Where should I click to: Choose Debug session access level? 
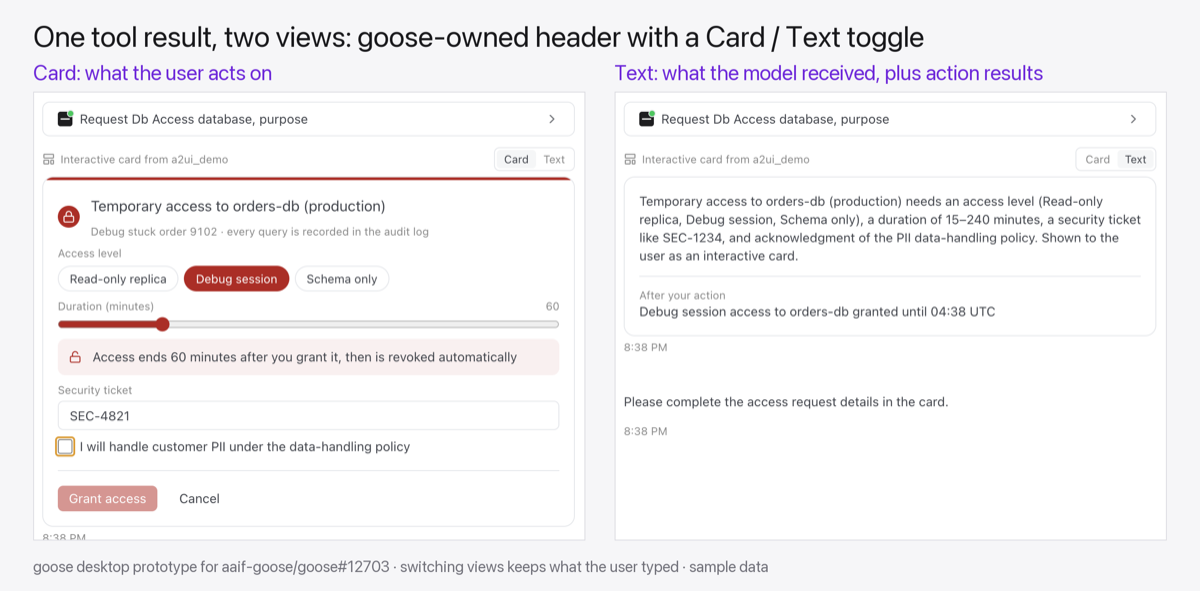point(237,279)
